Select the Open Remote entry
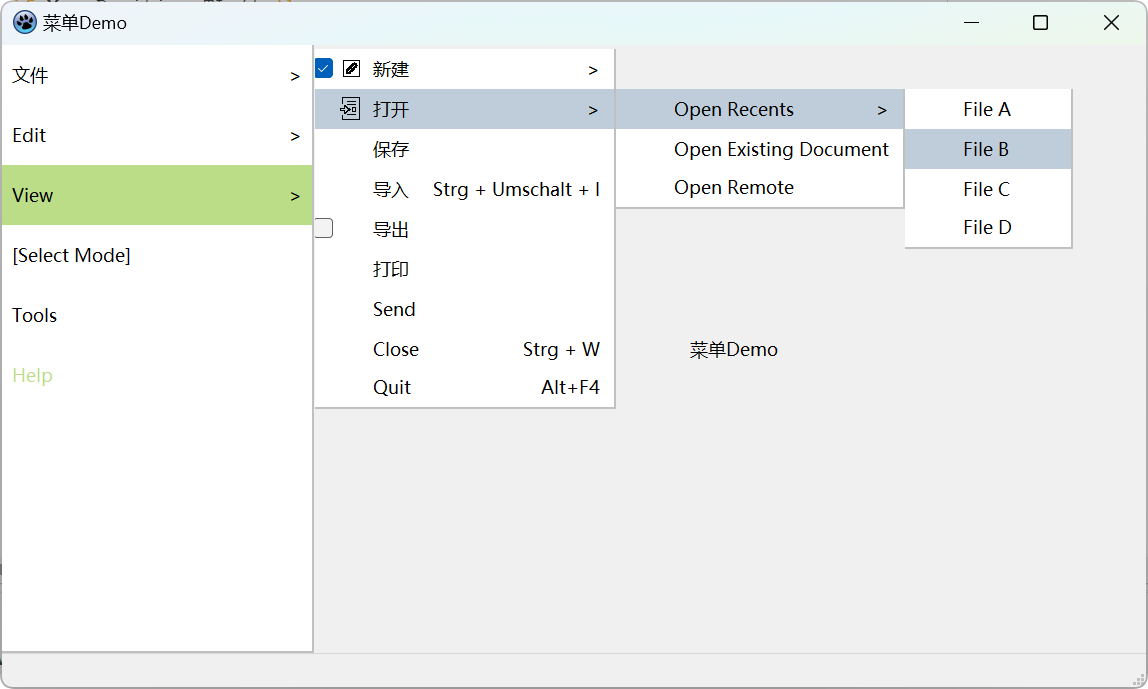1148x689 pixels. (x=734, y=187)
